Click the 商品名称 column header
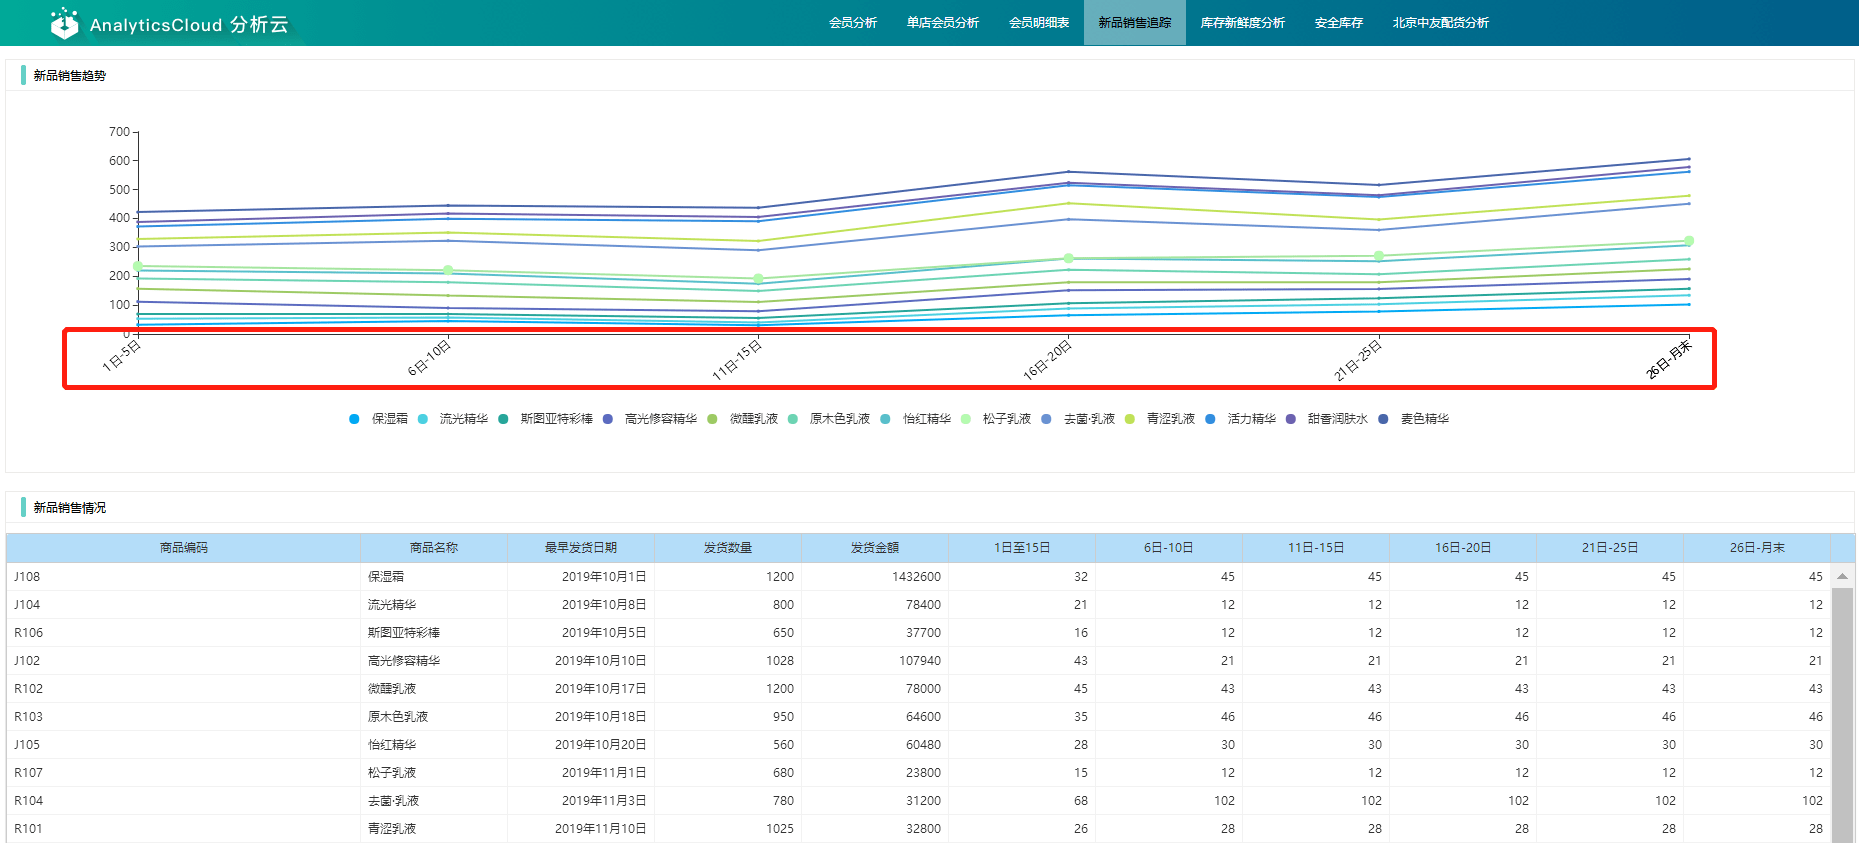Viewport: 1860px width, 843px height. [x=434, y=548]
